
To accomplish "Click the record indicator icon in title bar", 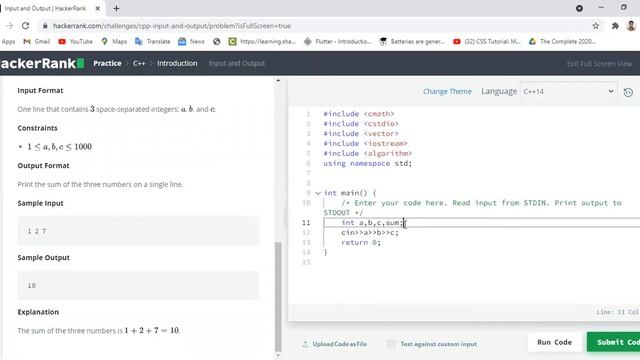I will tap(579, 8).
